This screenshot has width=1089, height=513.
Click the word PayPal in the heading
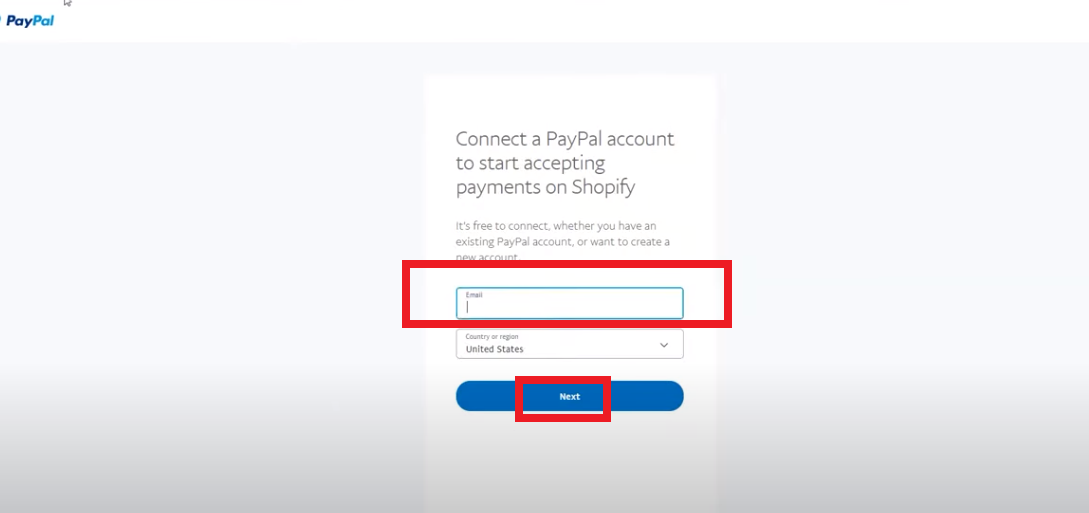point(574,139)
